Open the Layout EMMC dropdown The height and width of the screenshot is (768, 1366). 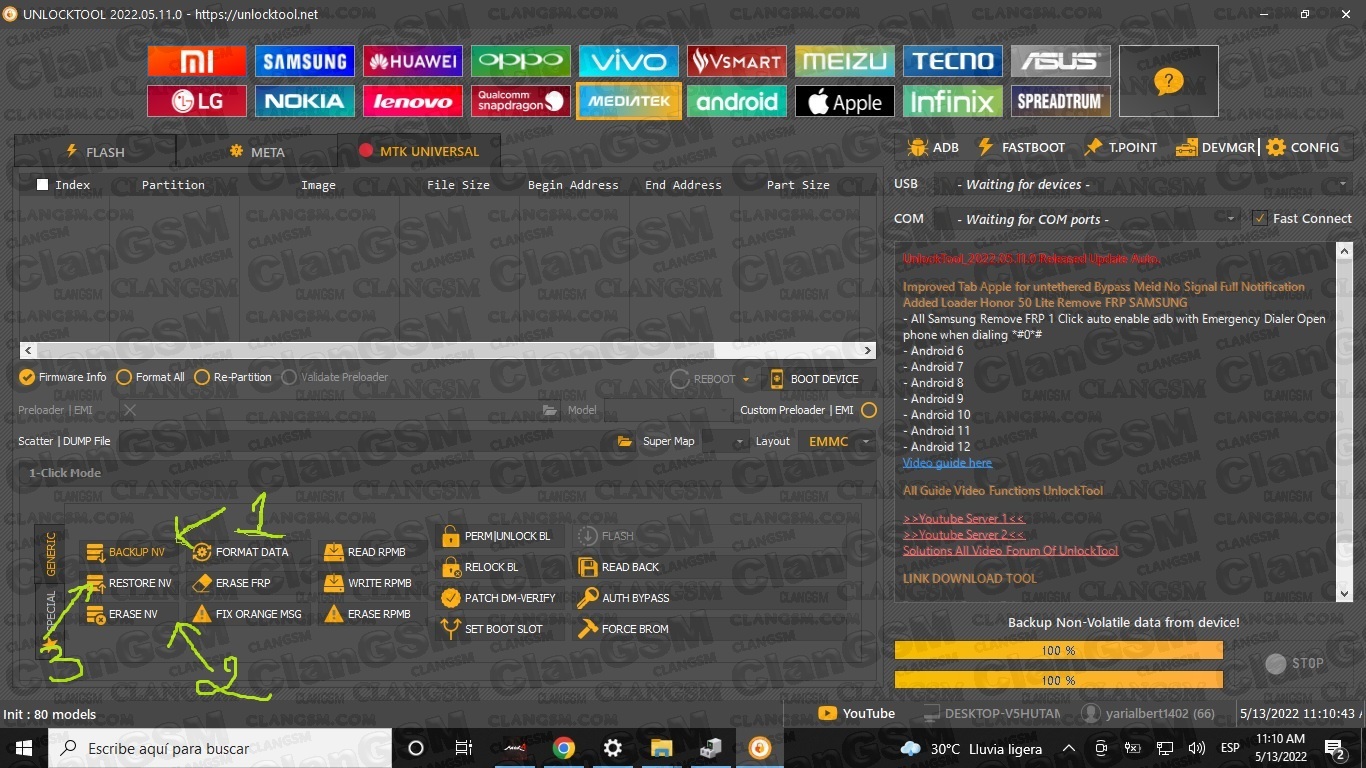click(836, 441)
